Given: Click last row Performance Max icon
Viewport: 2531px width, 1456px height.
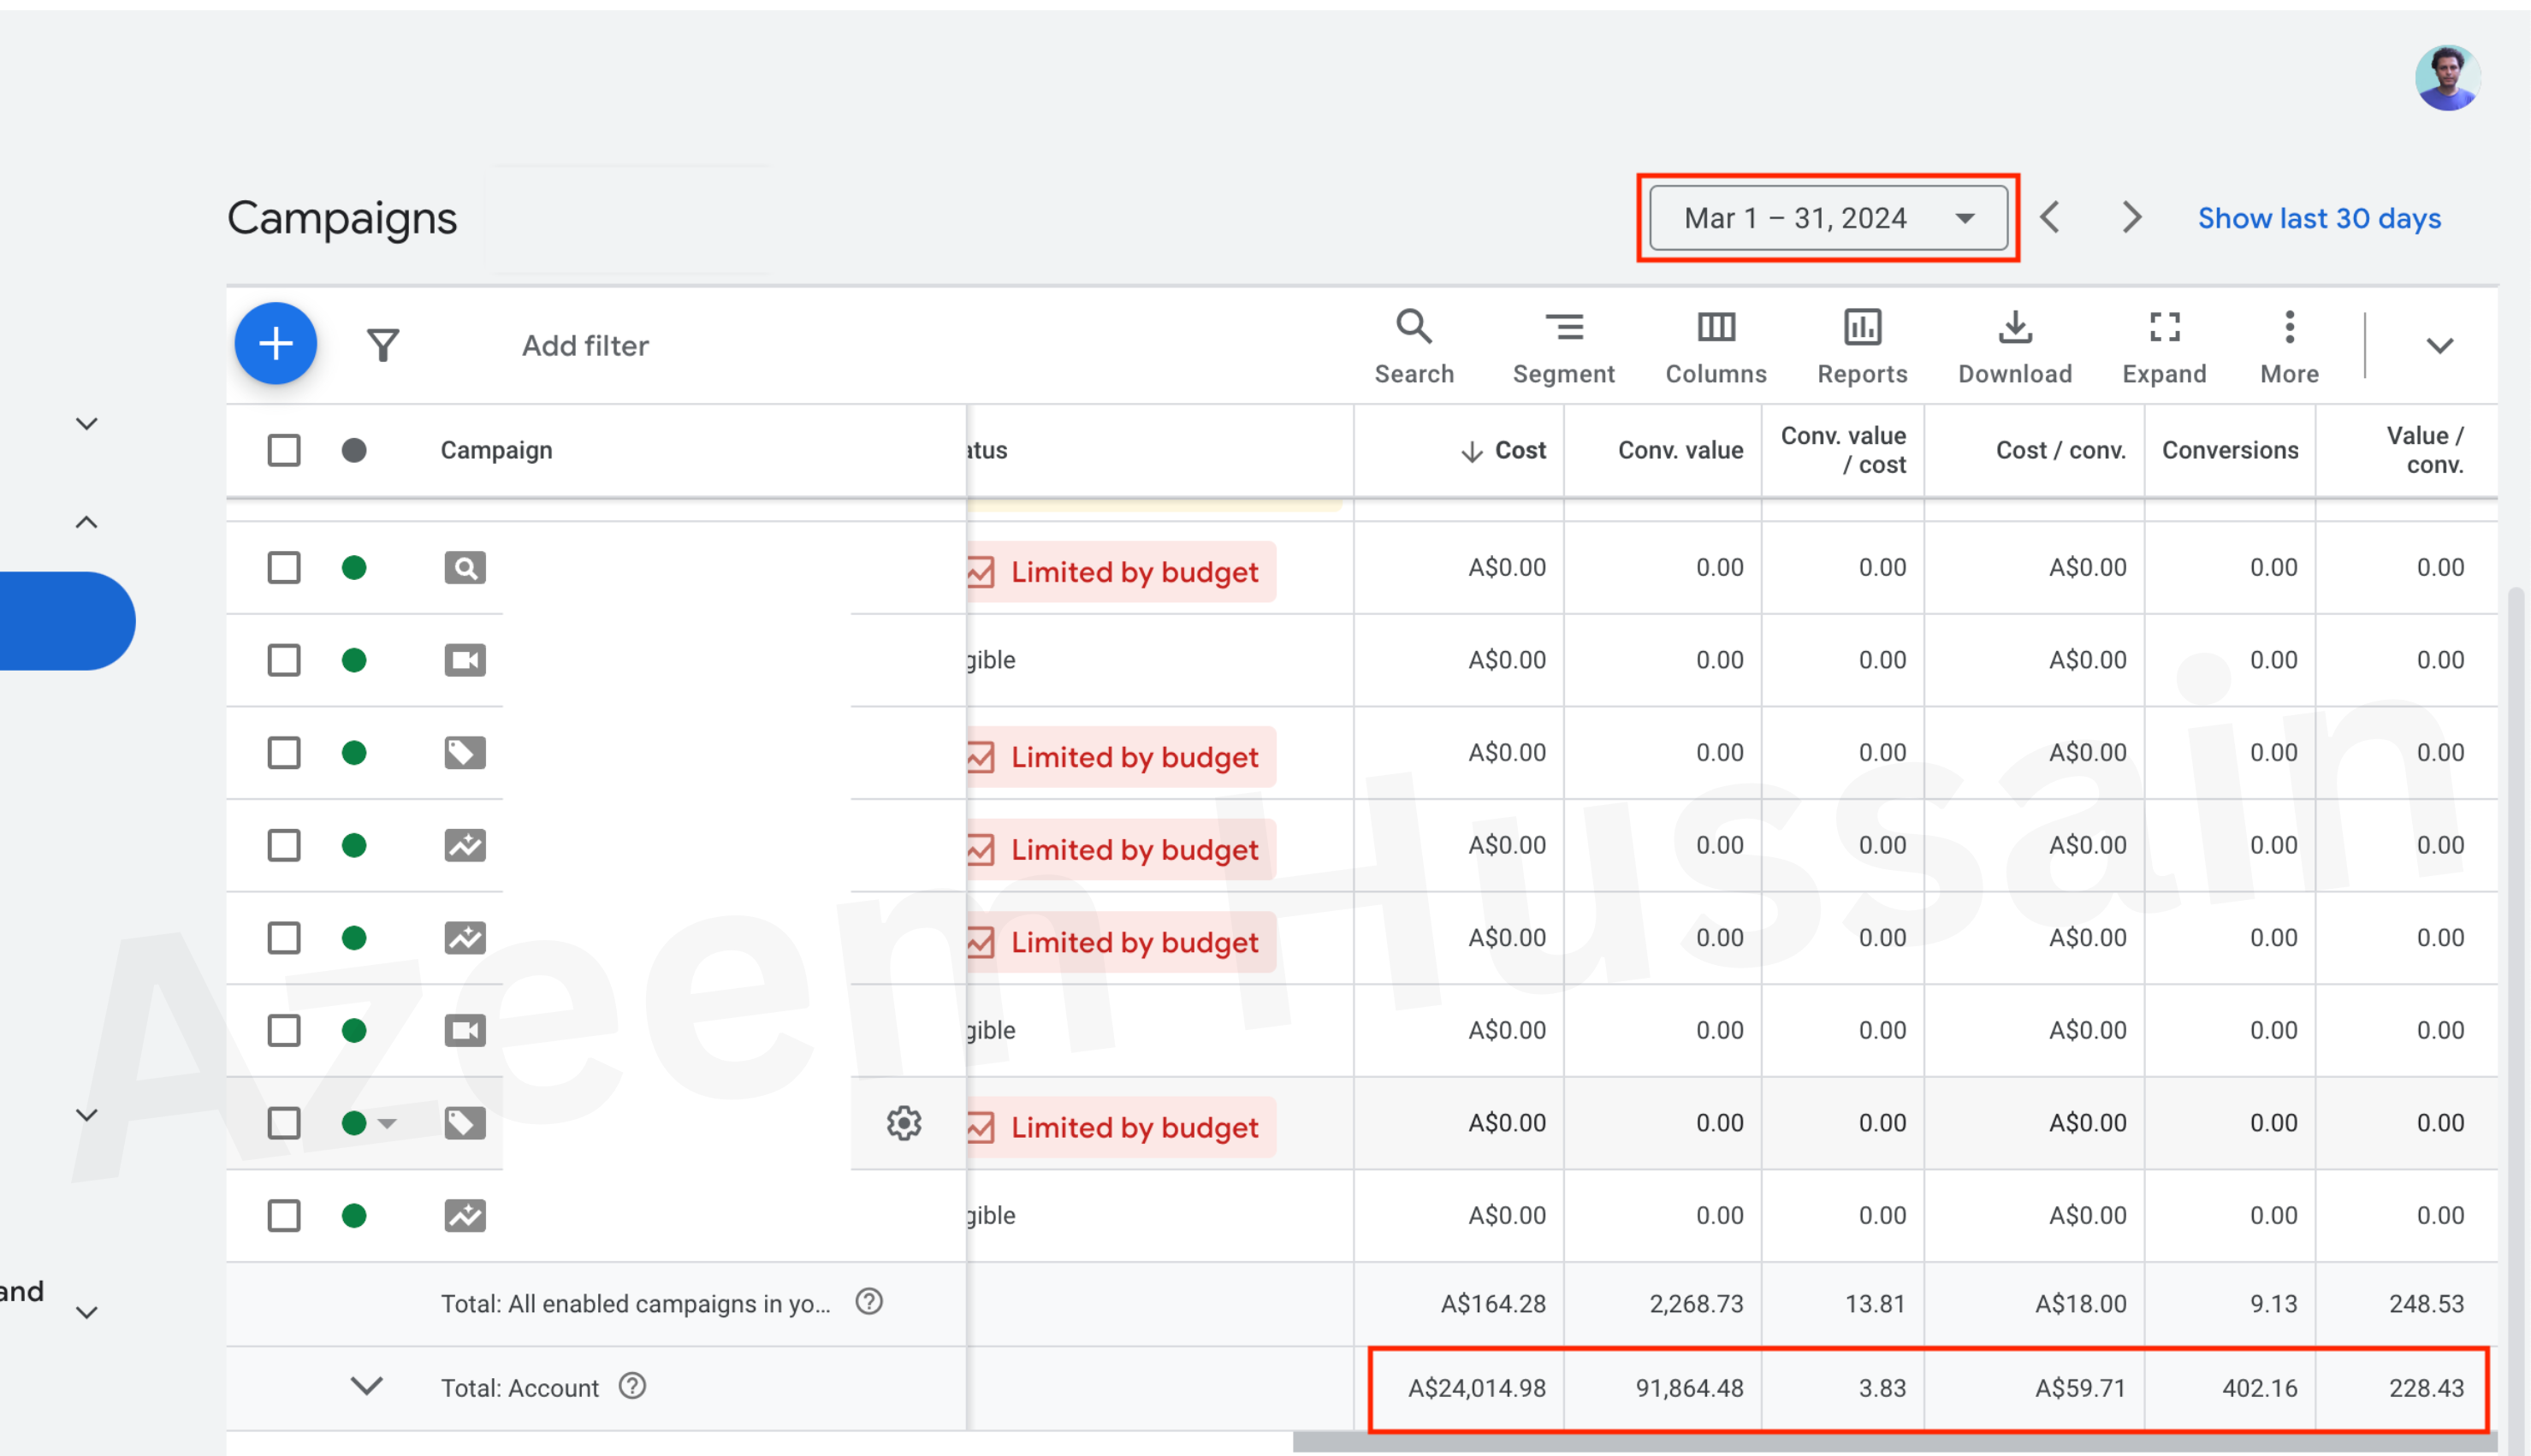Looking at the screenshot, I should point(465,1216).
